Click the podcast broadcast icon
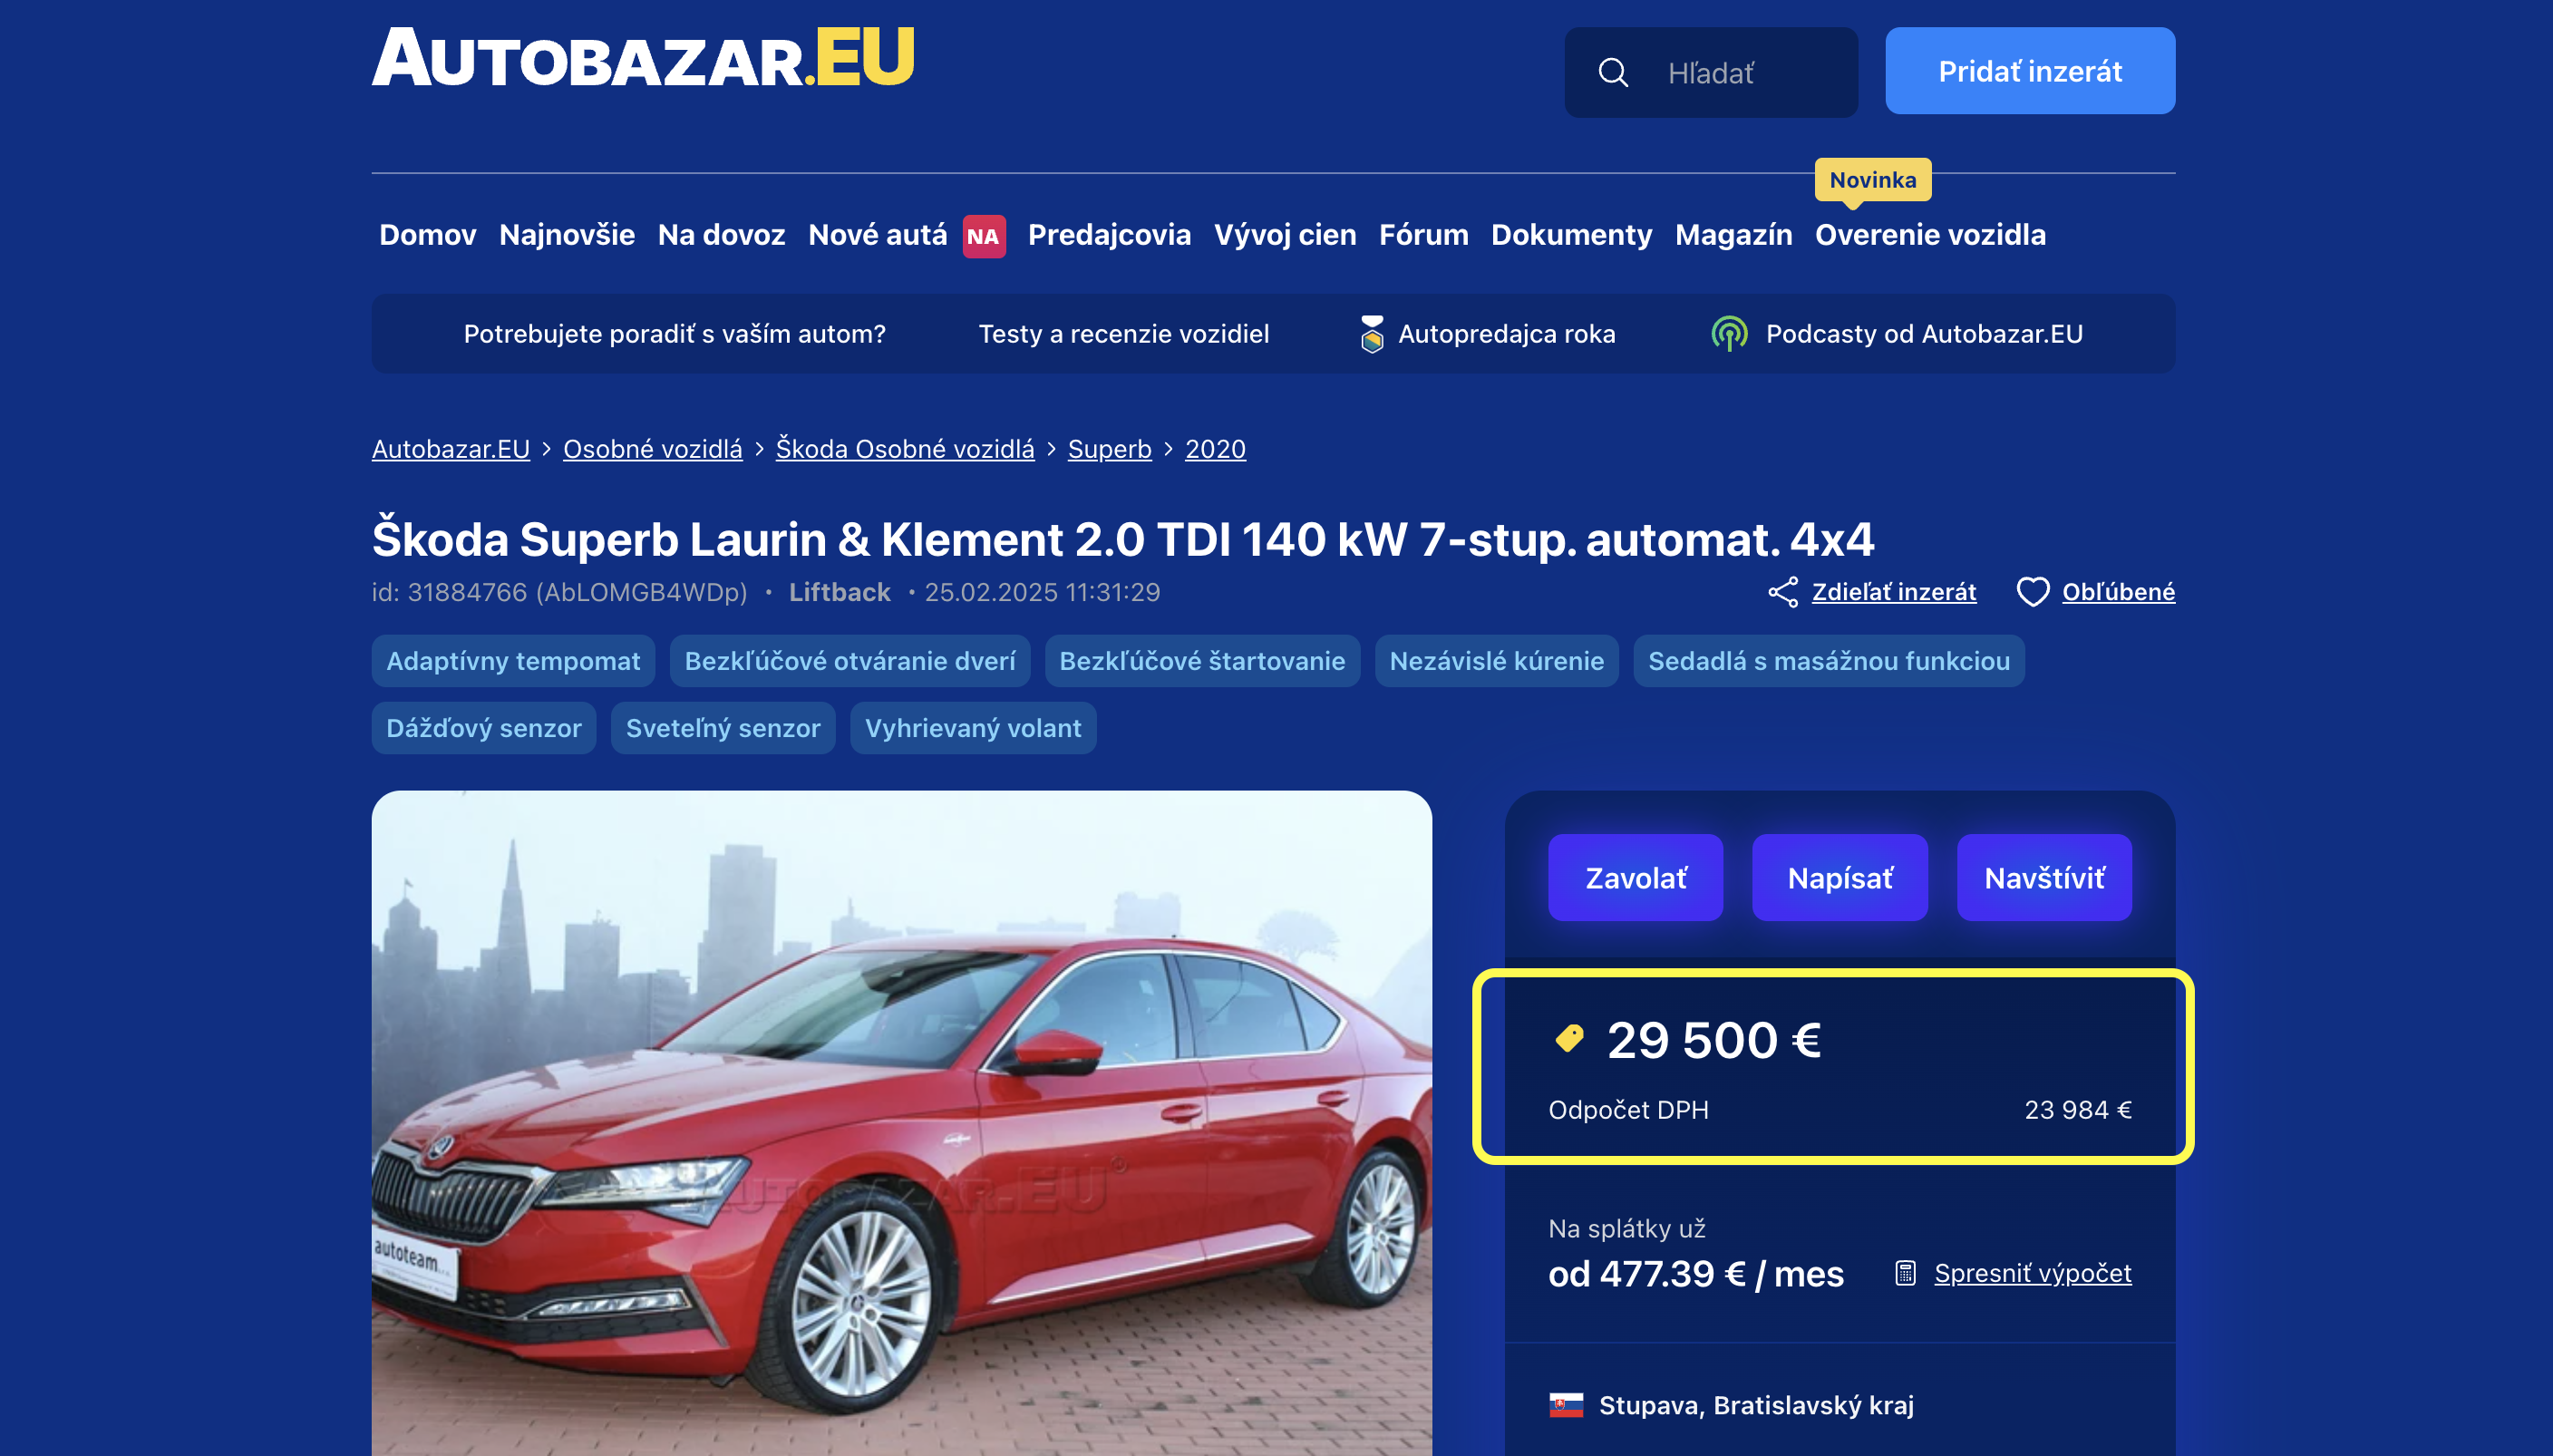This screenshot has width=2553, height=1456. pos(1730,334)
